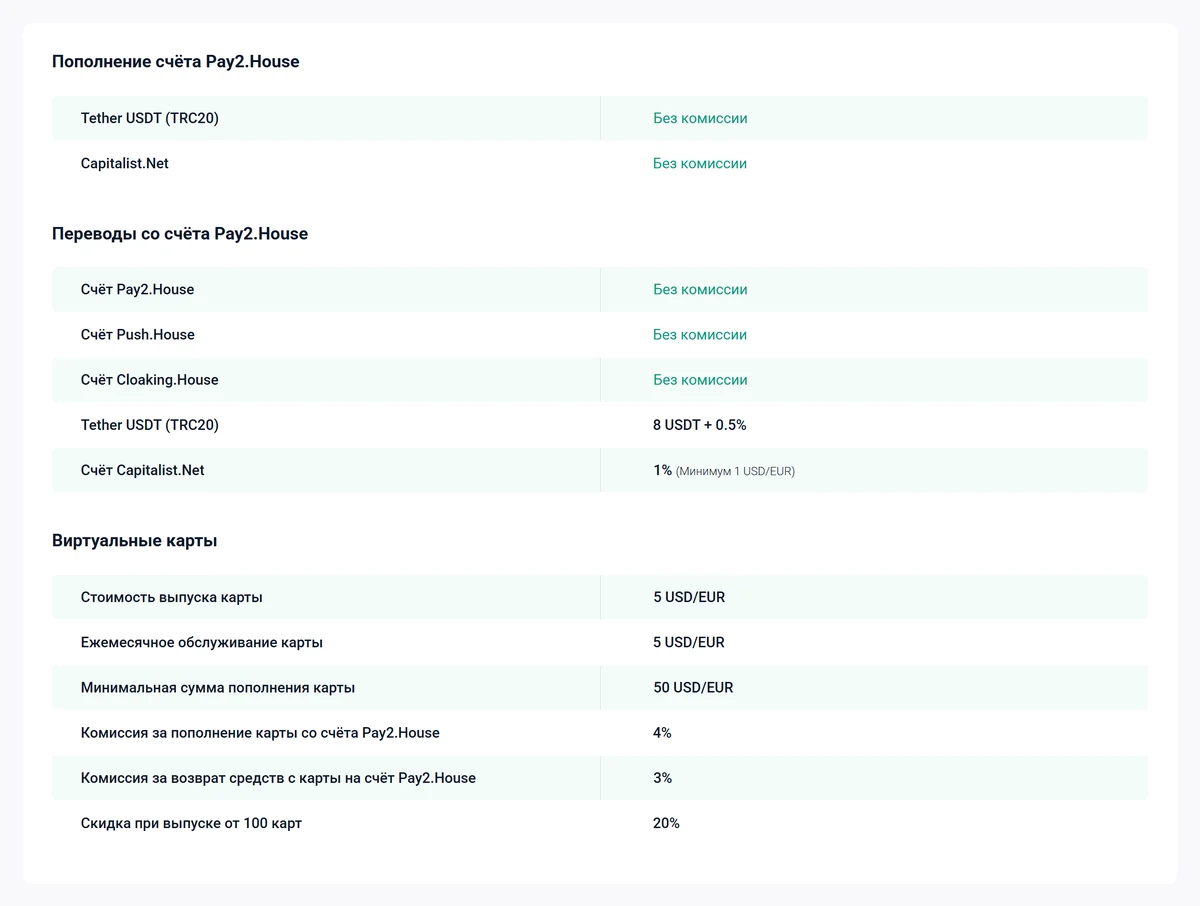
Task: Click the '3%' refund commission value
Action: click(662, 778)
